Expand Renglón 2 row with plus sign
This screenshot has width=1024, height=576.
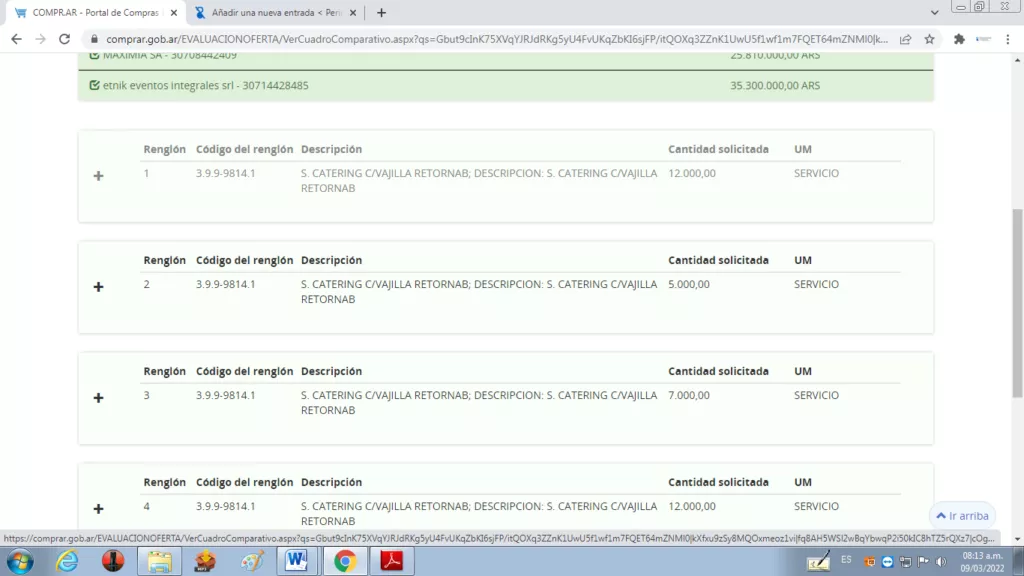(x=98, y=287)
